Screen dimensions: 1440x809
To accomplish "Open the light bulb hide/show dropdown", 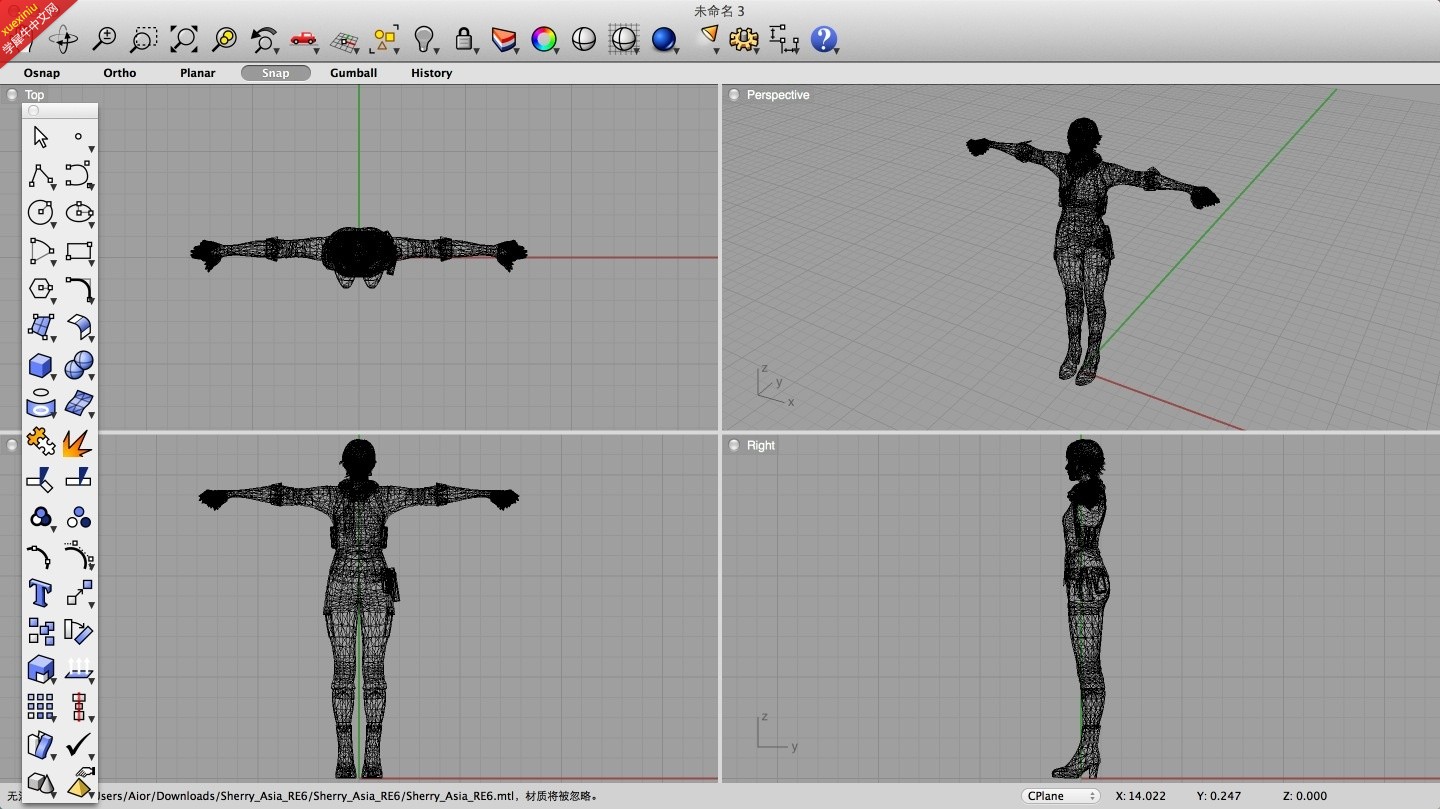I will tap(425, 39).
